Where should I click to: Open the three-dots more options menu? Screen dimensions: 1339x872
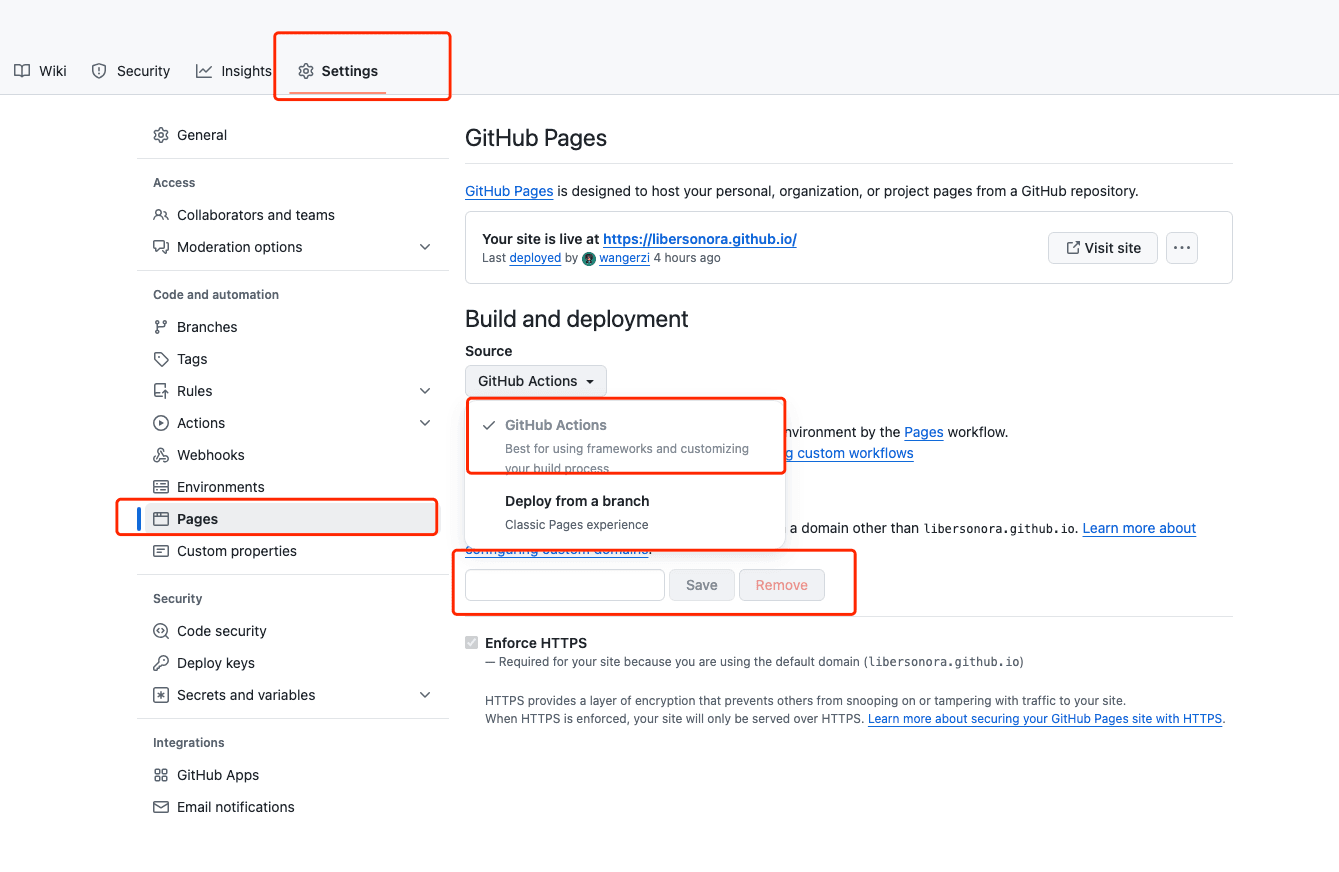tap(1182, 248)
